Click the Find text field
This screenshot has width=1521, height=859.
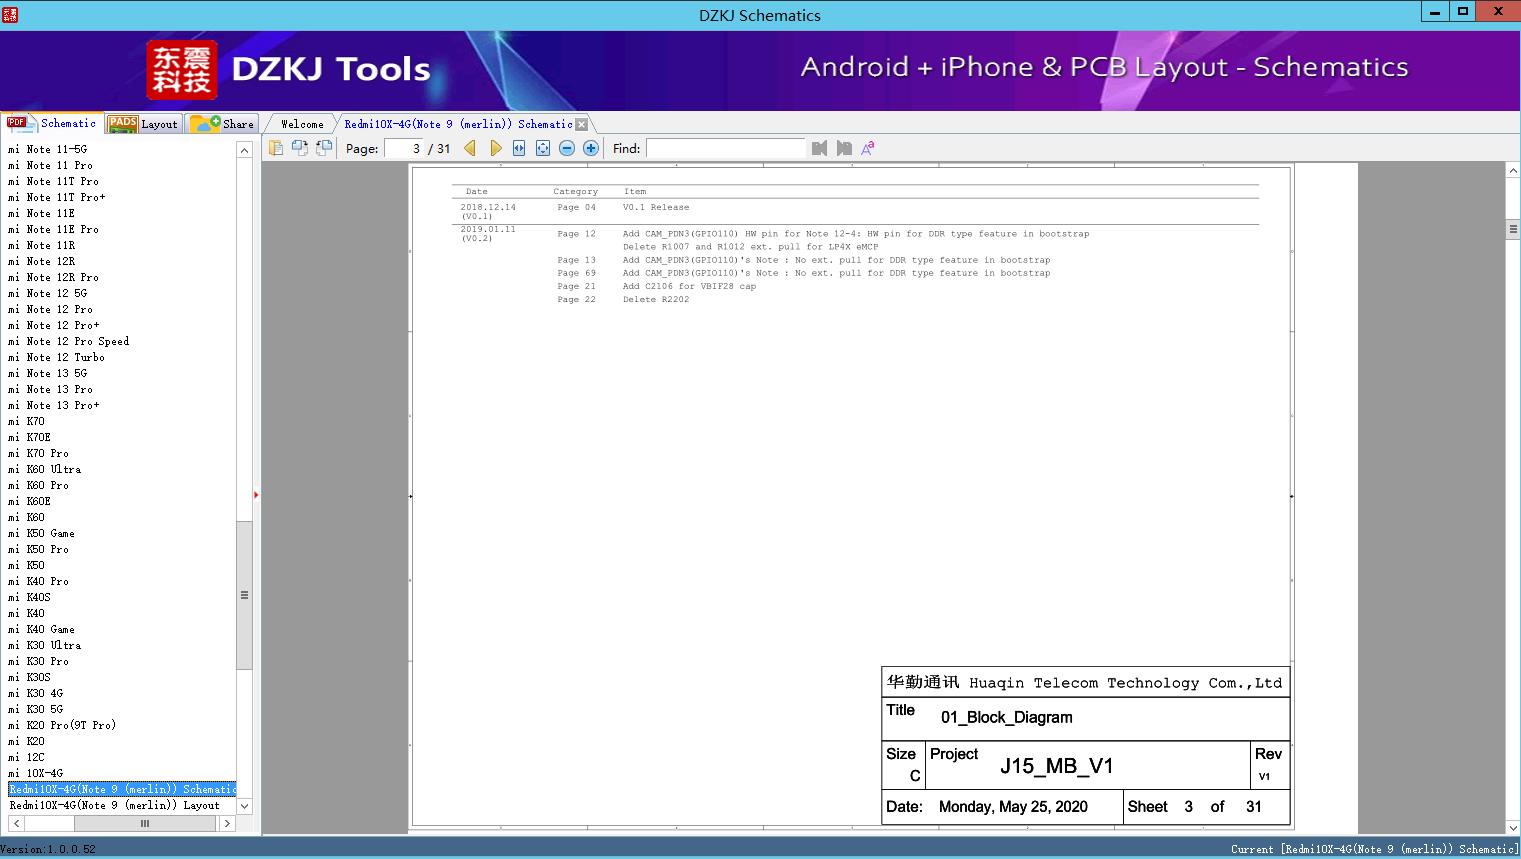coord(725,148)
